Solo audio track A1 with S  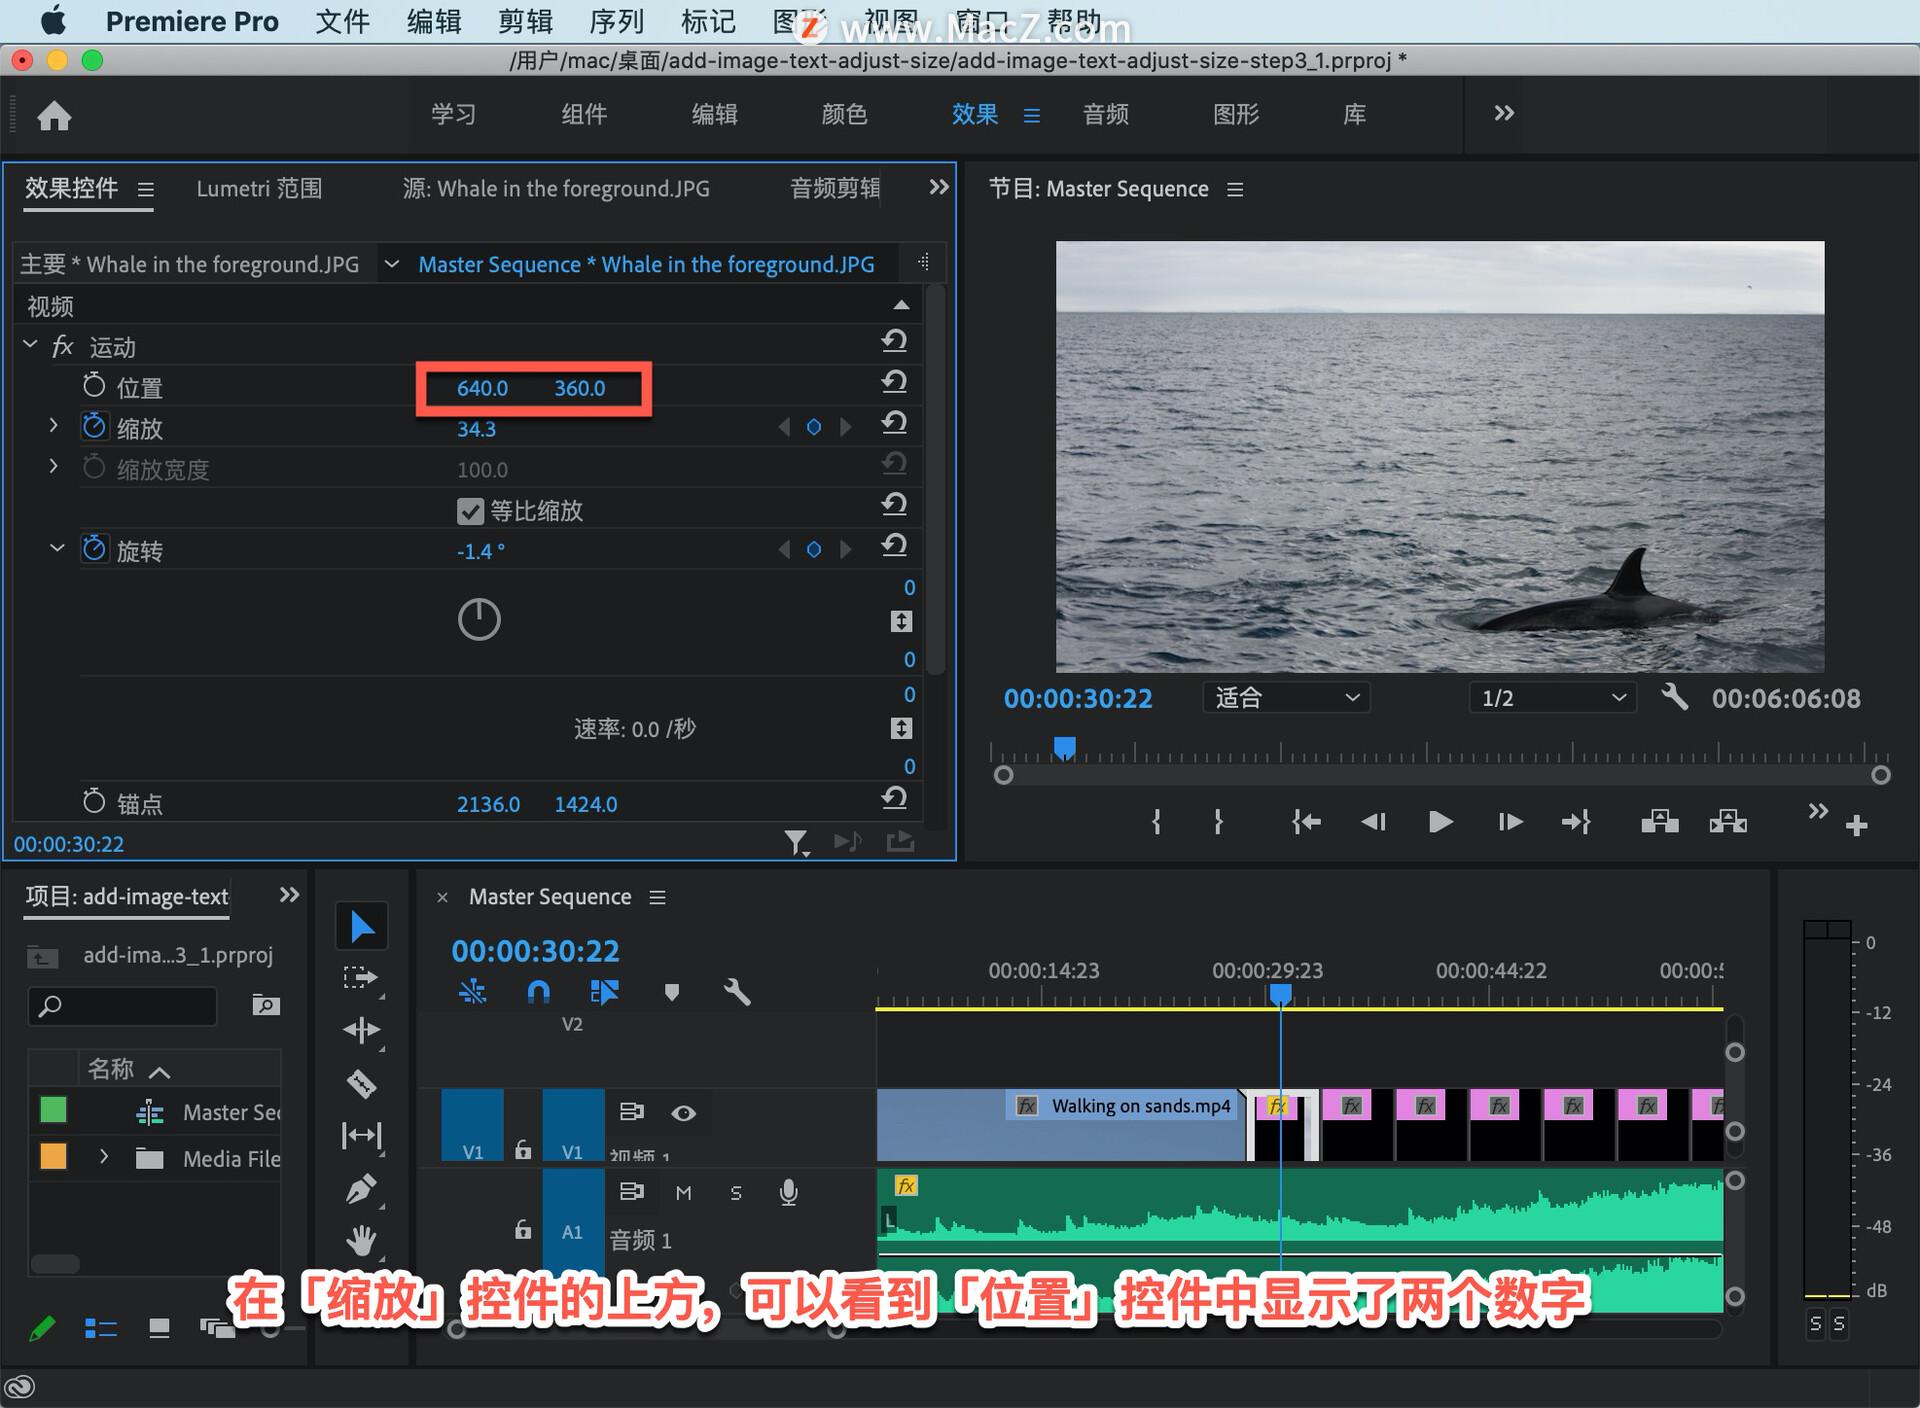[736, 1192]
